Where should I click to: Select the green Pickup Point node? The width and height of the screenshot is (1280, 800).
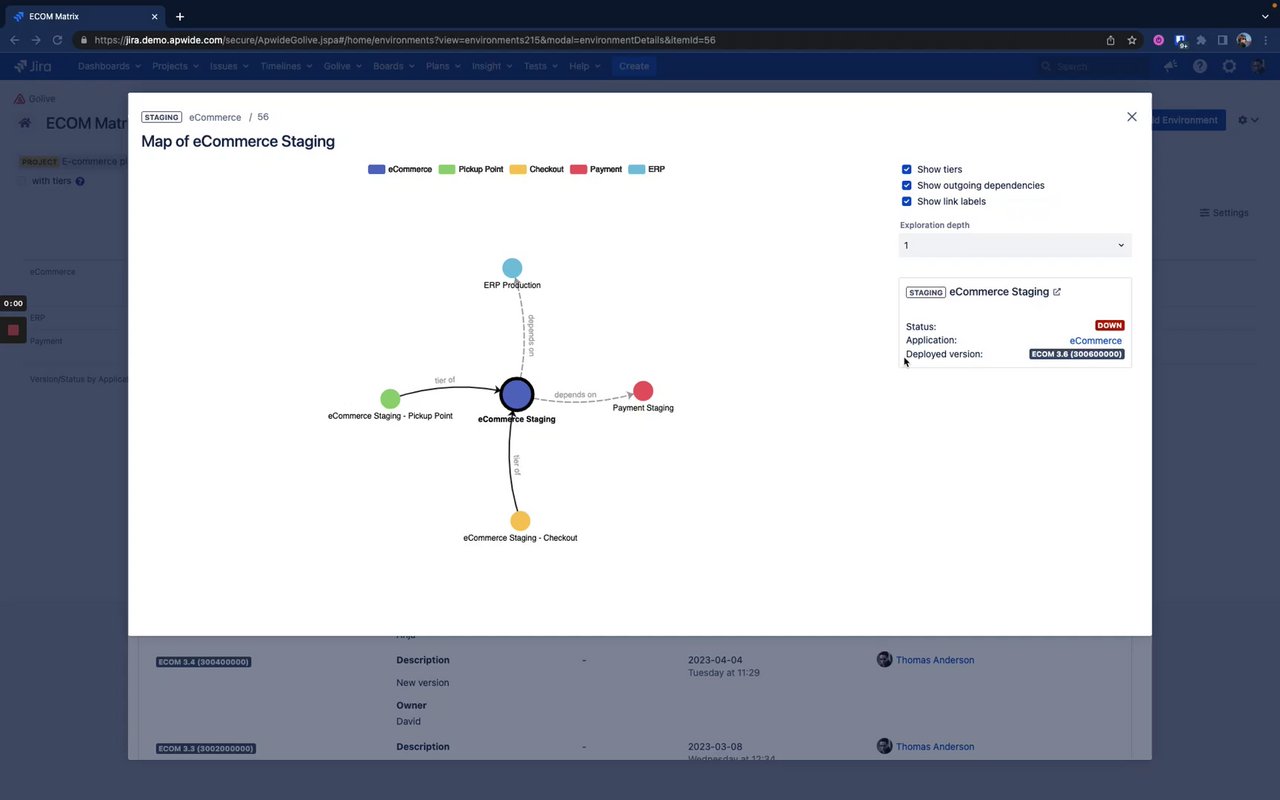(390, 399)
